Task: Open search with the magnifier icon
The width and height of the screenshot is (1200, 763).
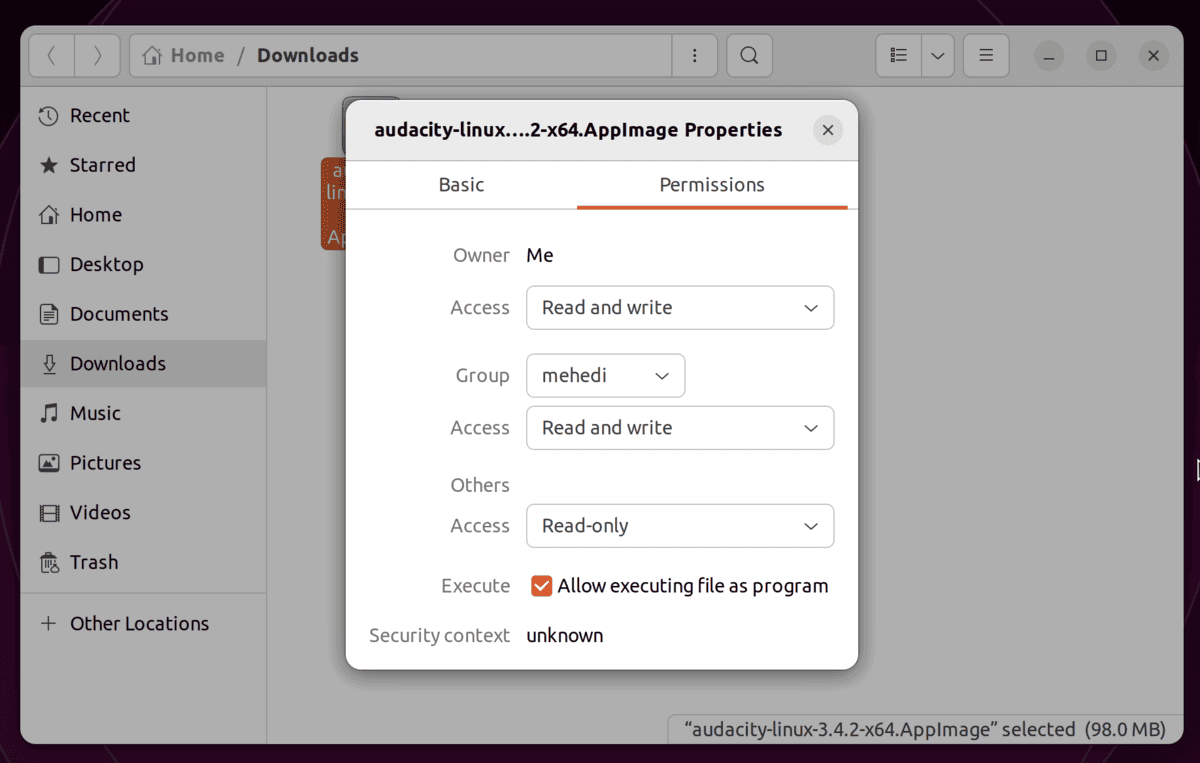Action: click(749, 56)
